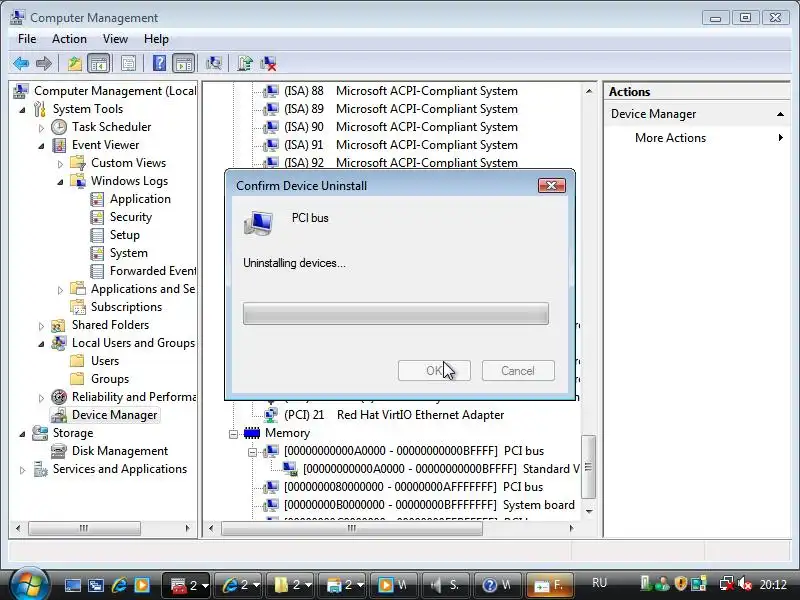Collapse the Windows Logs node
Screen dimensions: 800x600
60,182
